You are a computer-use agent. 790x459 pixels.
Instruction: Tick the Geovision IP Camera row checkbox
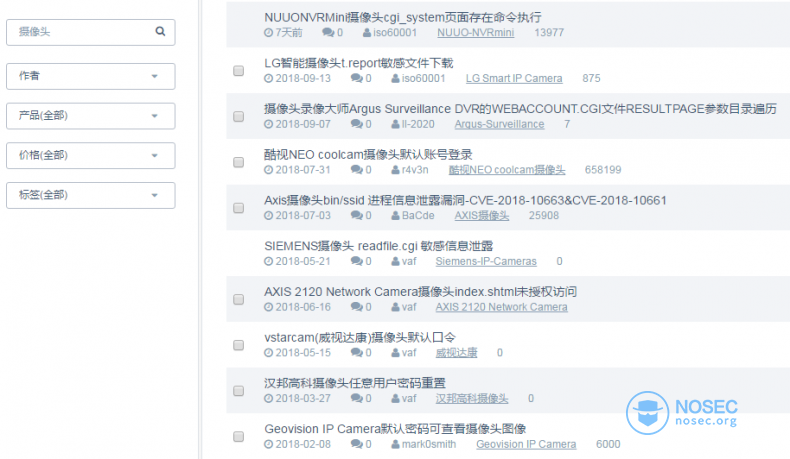pos(238,436)
